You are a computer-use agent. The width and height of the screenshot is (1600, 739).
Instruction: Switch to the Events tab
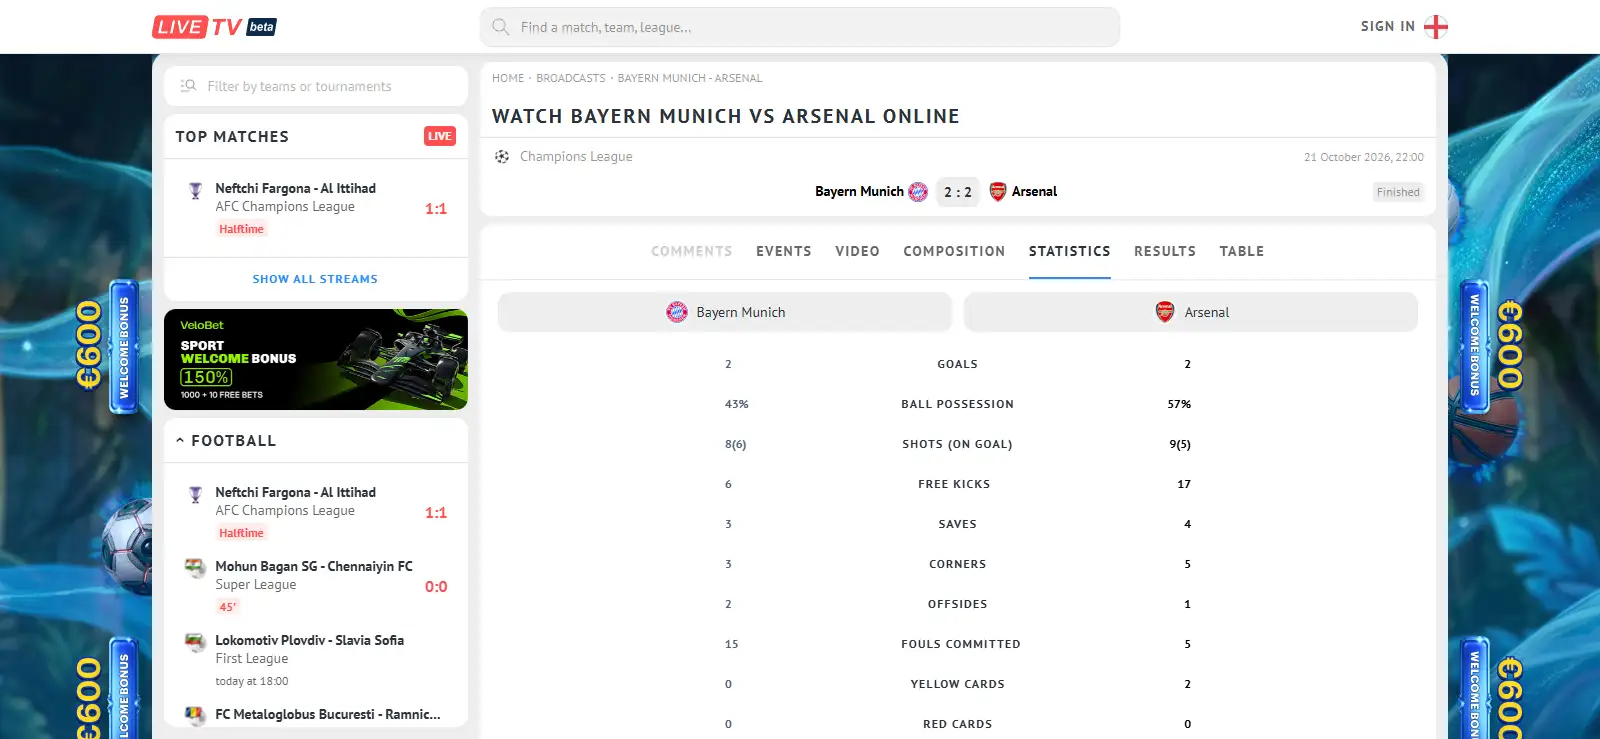[784, 251]
